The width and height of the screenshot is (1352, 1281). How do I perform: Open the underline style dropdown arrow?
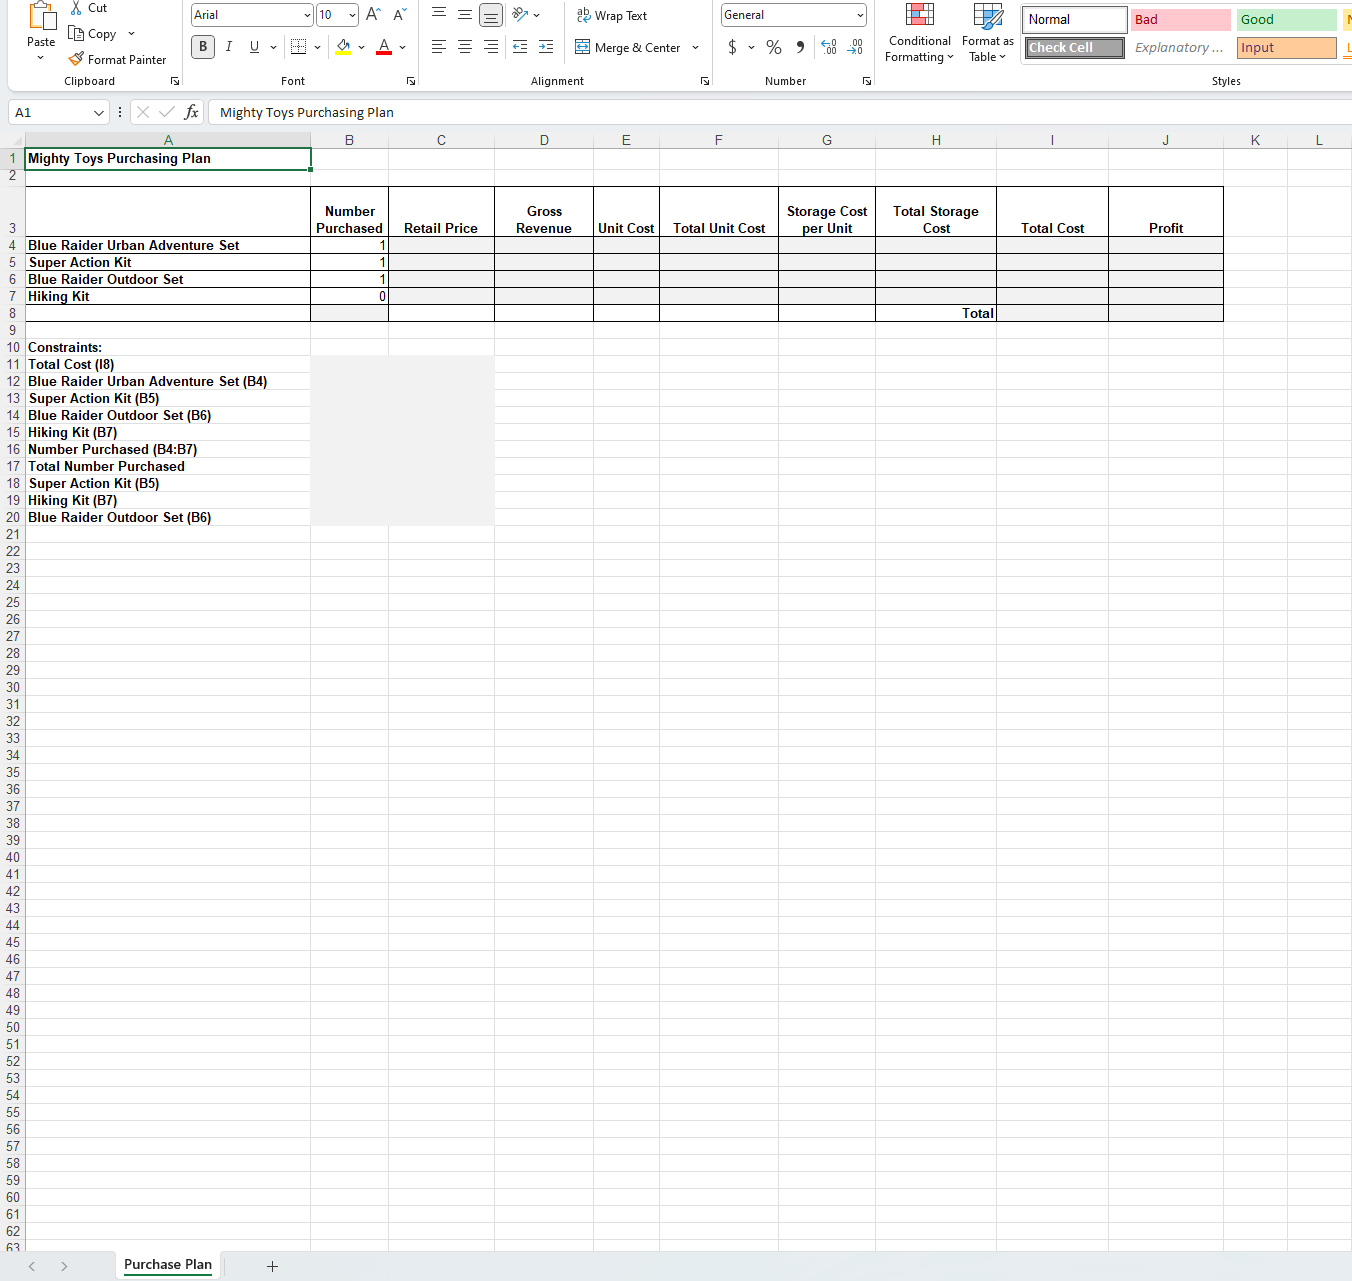[x=273, y=47]
